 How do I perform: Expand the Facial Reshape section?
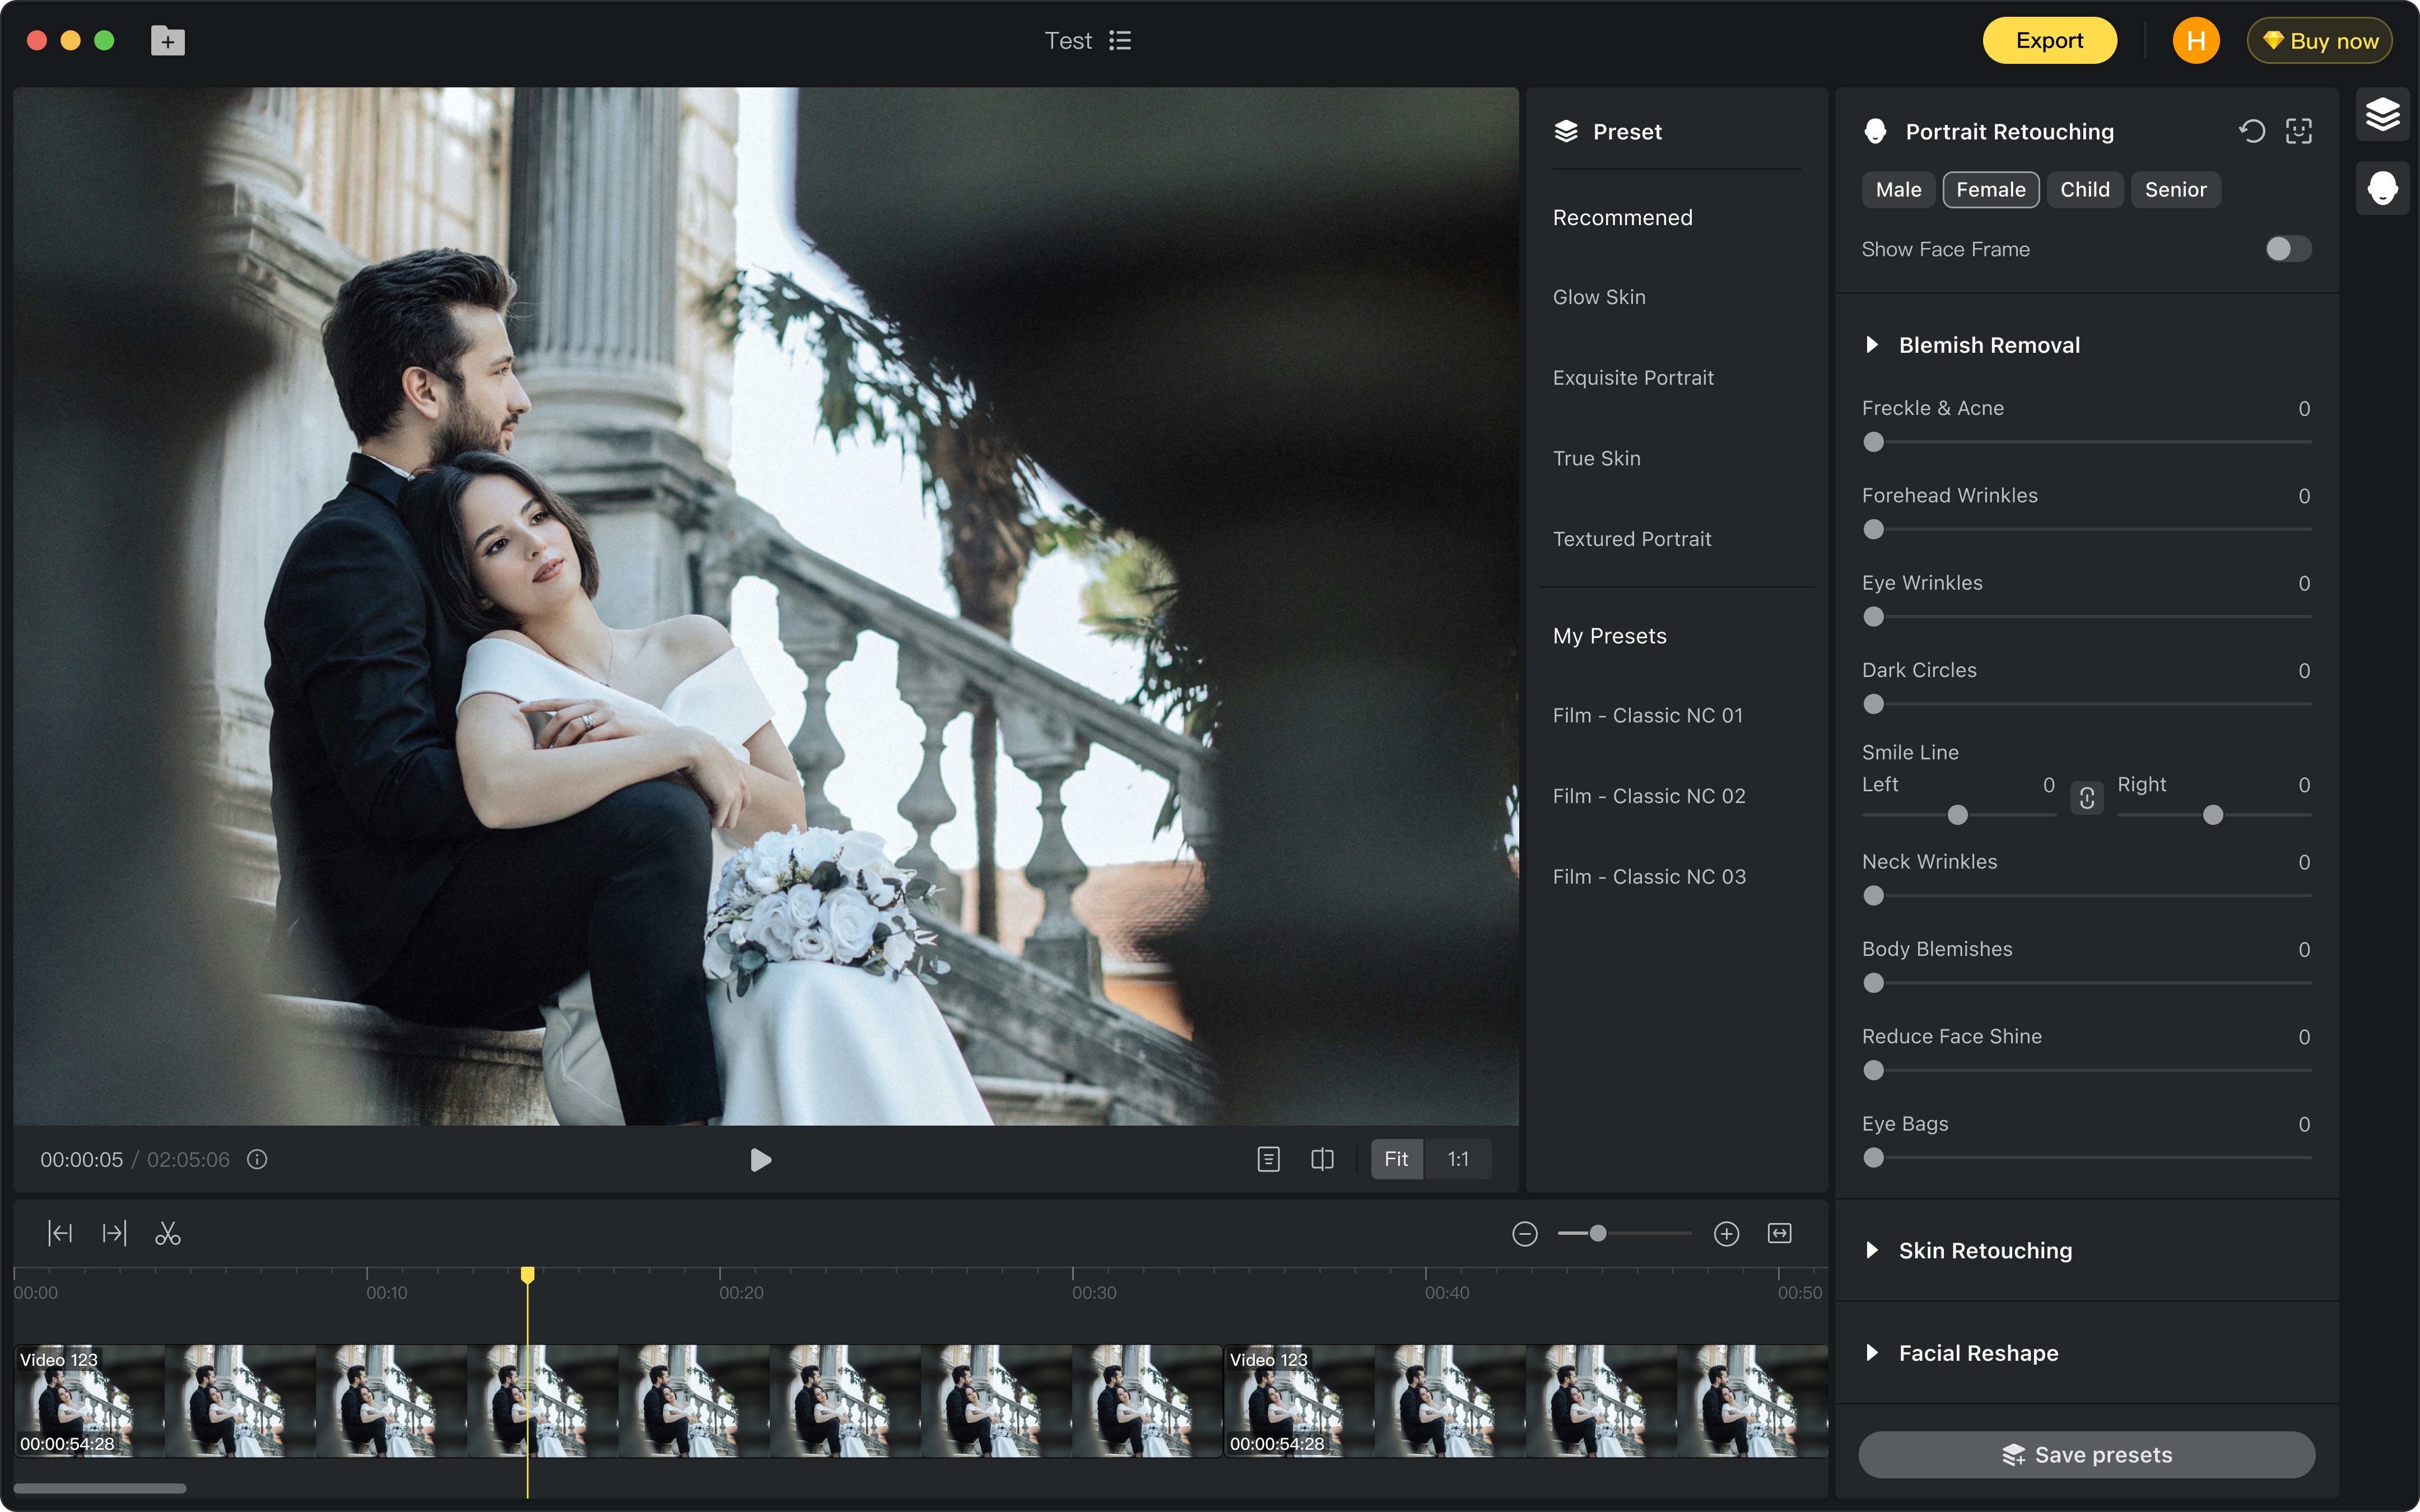pyautogui.click(x=1872, y=1353)
